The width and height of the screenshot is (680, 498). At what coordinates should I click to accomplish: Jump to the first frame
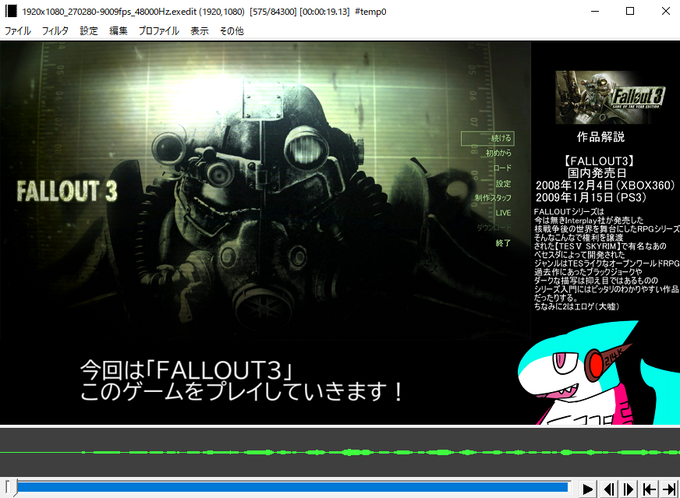[x=648, y=489]
